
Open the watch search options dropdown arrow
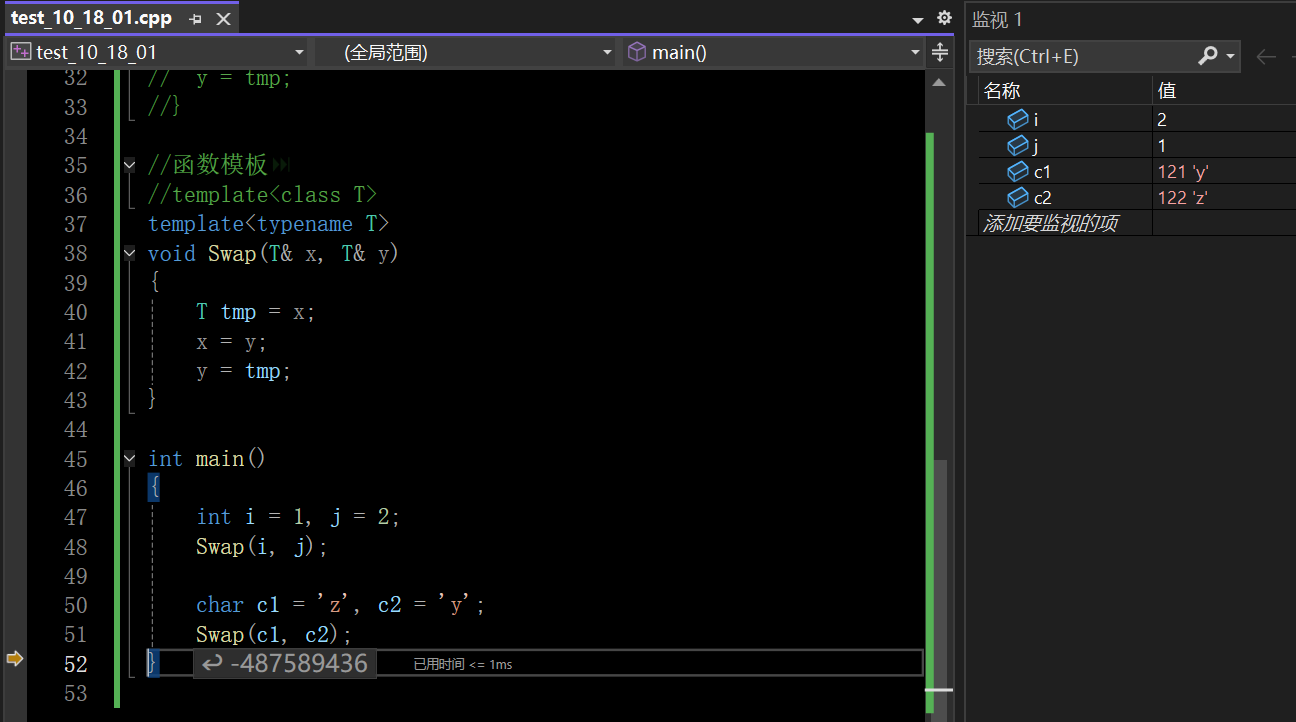click(1231, 56)
